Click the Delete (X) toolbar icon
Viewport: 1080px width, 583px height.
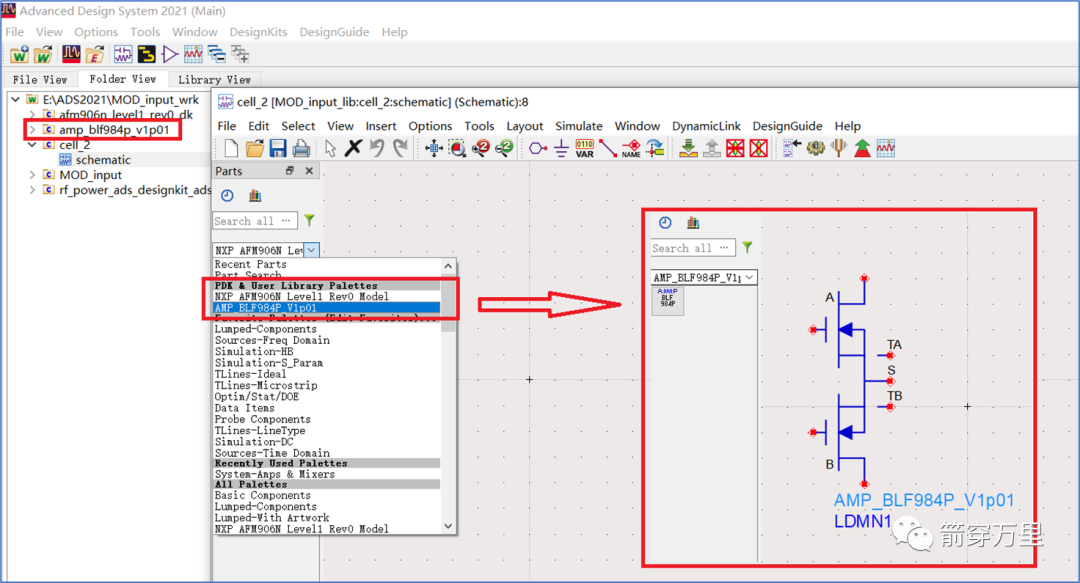click(x=353, y=149)
